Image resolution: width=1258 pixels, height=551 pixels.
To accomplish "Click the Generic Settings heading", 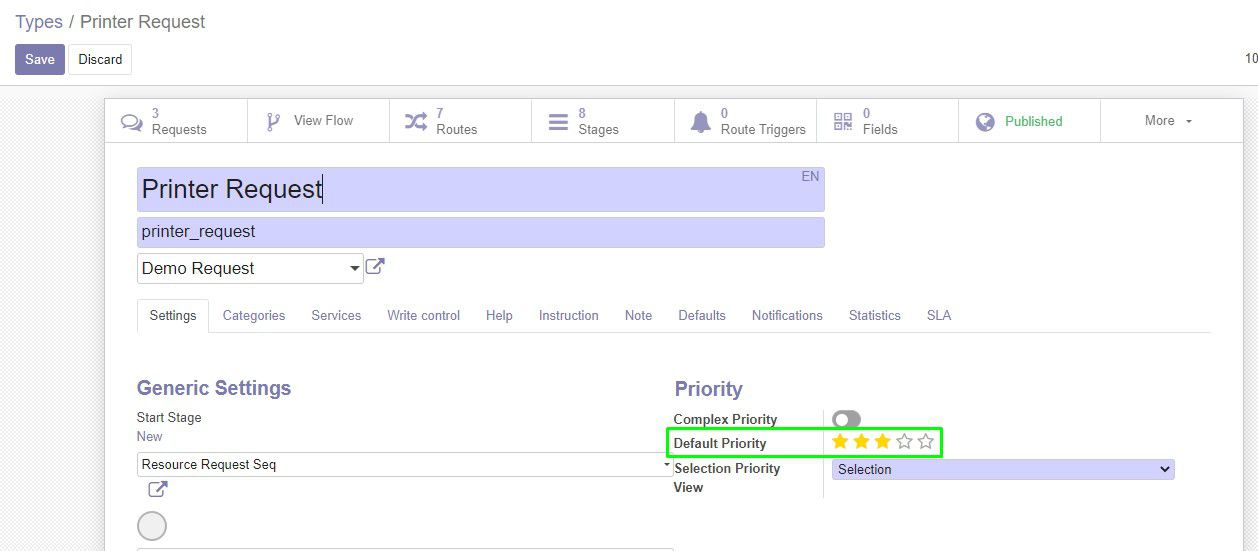I will (214, 388).
